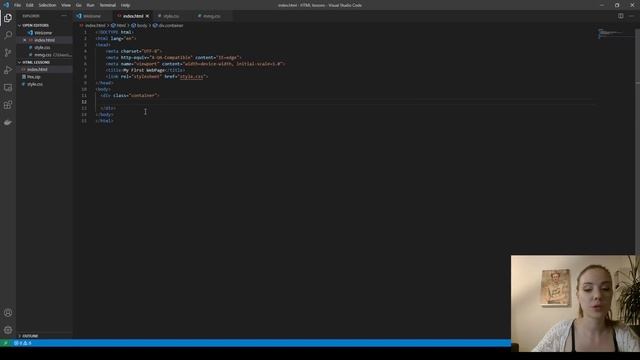The height and width of the screenshot is (360, 640).
Task: Open the View menu
Action: [x=66, y=5]
